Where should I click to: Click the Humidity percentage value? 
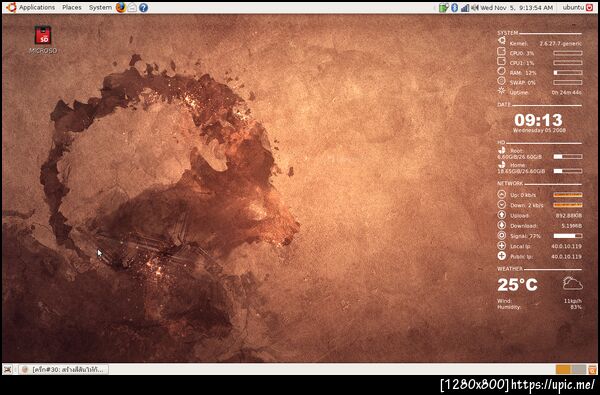[576, 307]
